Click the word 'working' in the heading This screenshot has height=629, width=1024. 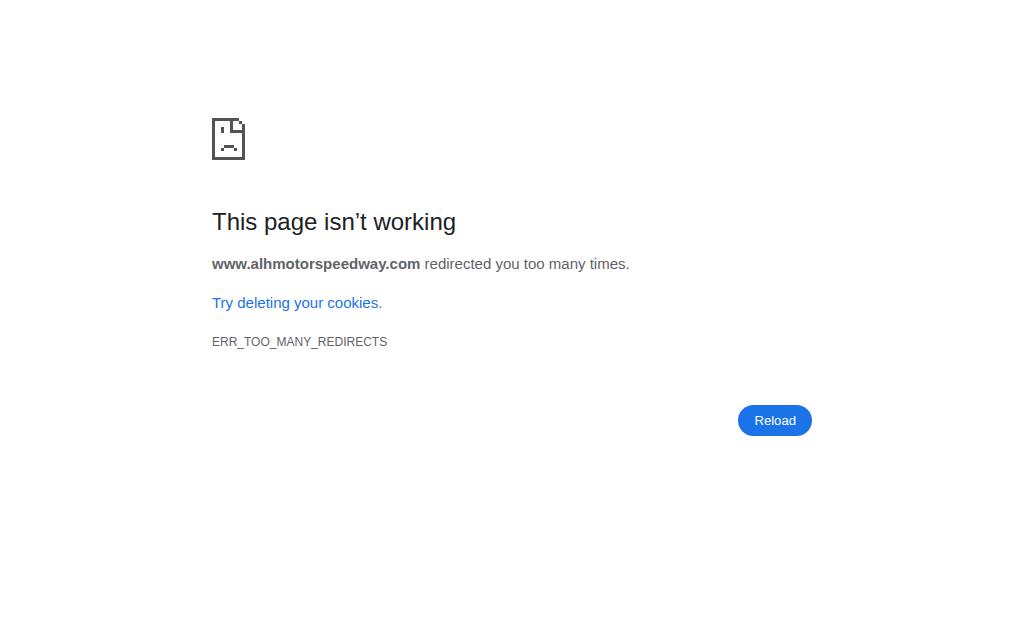(415, 222)
